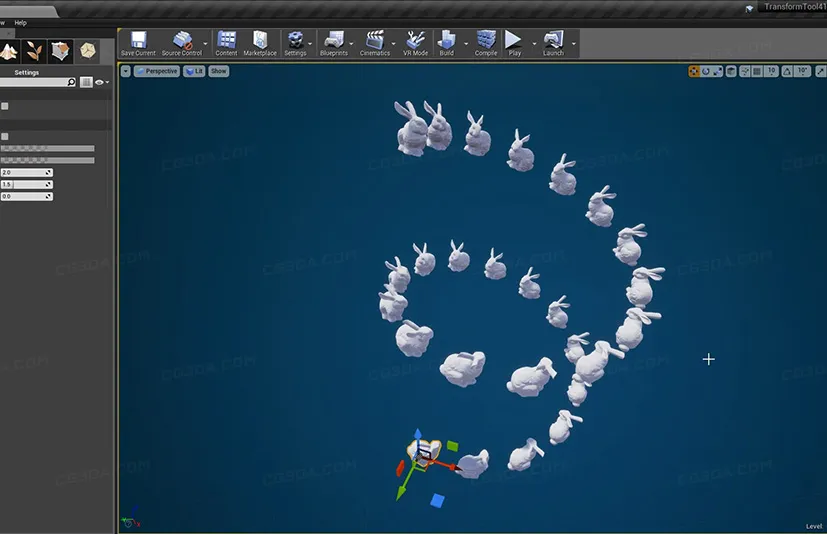Image resolution: width=827 pixels, height=534 pixels.
Task: Click the property matrix grid icon
Action: [x=86, y=82]
